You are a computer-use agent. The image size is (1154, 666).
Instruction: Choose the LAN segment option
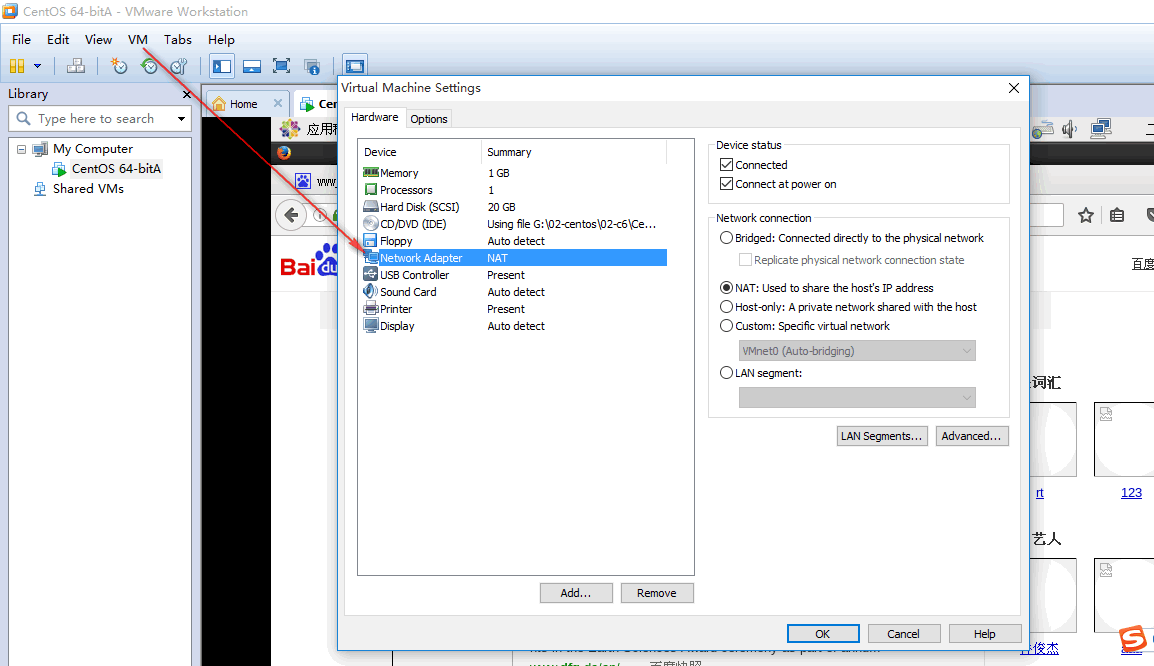[x=726, y=373]
